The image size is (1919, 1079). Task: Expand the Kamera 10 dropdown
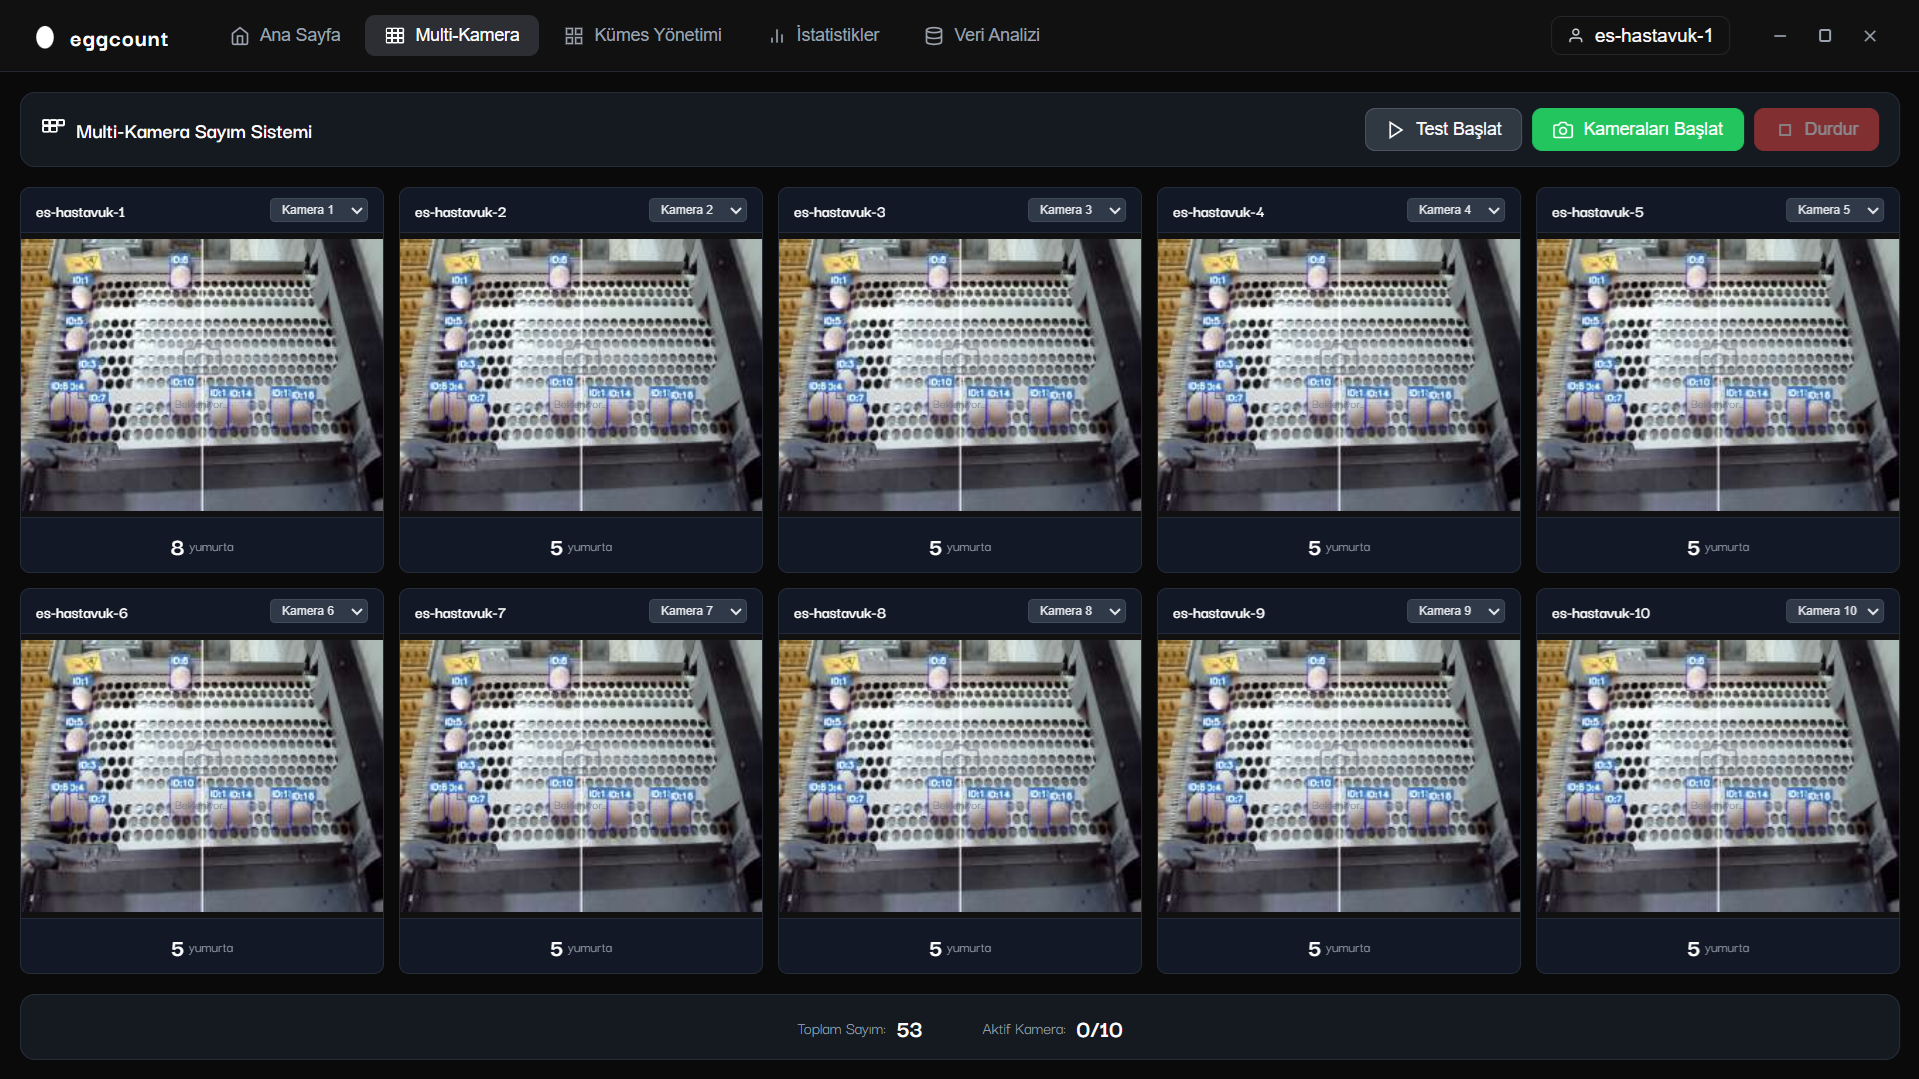click(1834, 611)
